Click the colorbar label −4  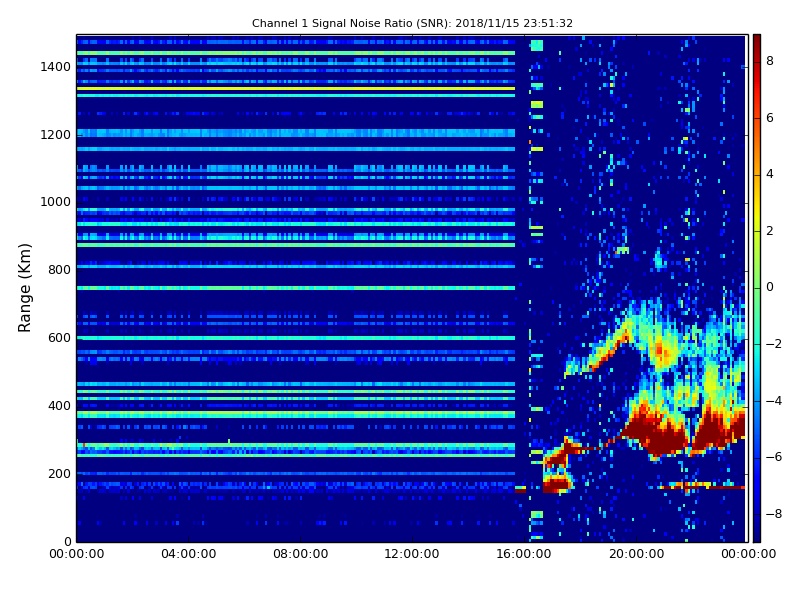point(773,401)
